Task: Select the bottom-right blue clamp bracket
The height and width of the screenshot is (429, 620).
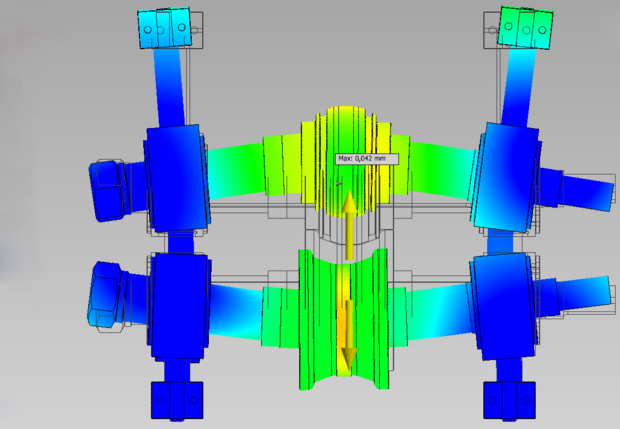Action: [x=509, y=400]
